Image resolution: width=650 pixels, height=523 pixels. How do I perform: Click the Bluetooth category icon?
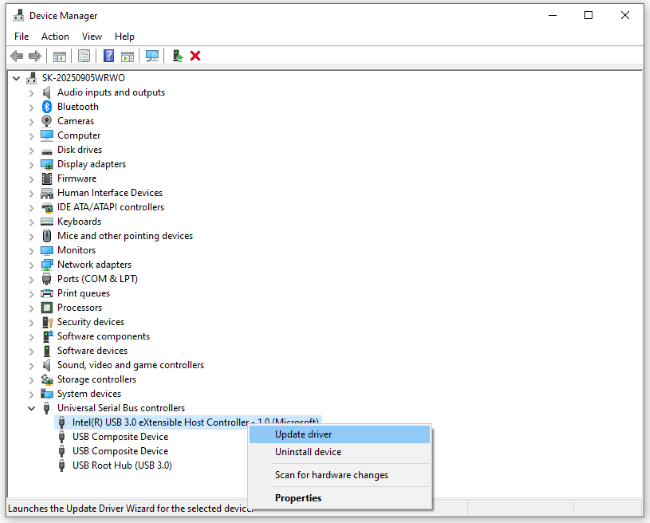47,107
